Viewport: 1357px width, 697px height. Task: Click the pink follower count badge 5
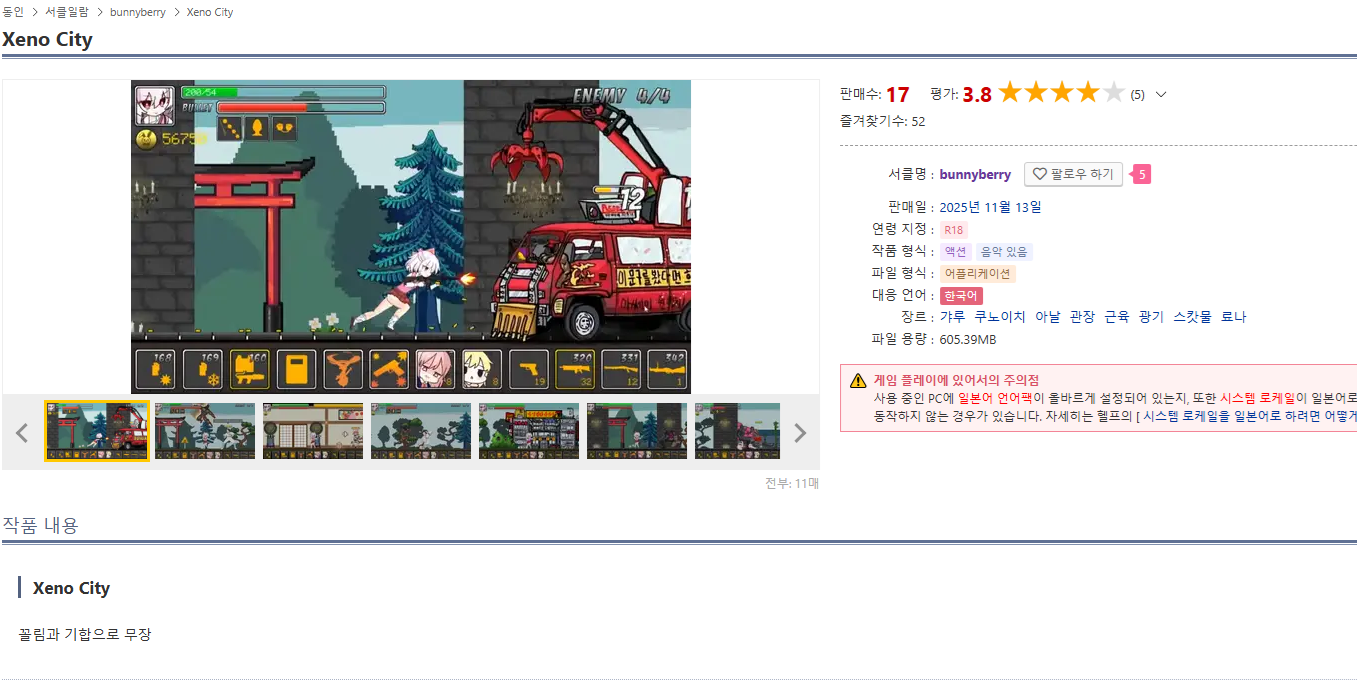point(1141,174)
